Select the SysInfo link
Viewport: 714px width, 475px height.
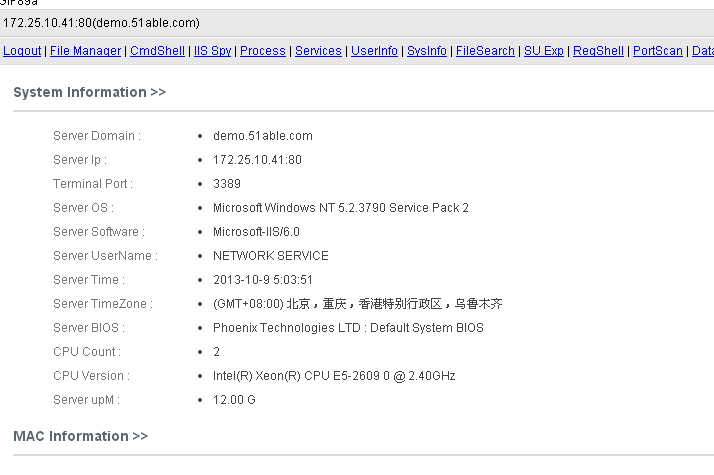(x=427, y=51)
